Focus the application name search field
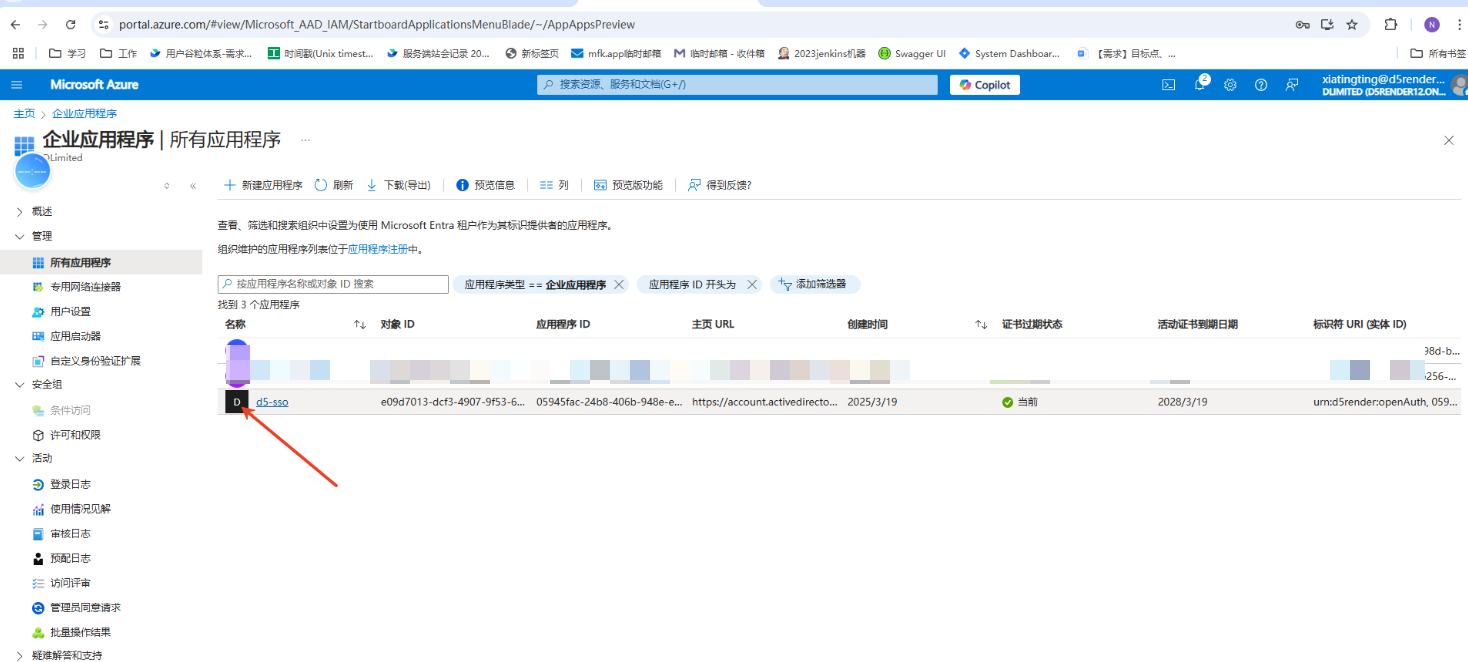Screen dimensions: 1468x662 pos(333,284)
